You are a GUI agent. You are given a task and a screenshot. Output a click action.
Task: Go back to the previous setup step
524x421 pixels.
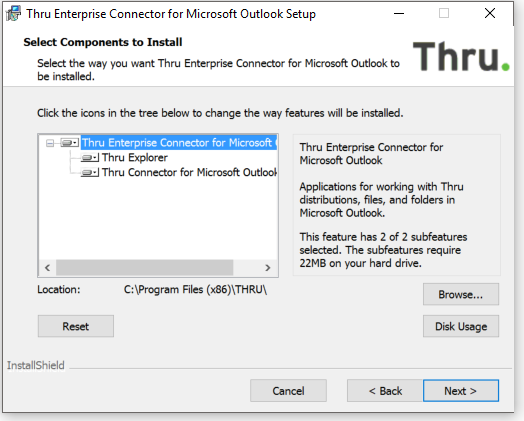[x=385, y=391]
